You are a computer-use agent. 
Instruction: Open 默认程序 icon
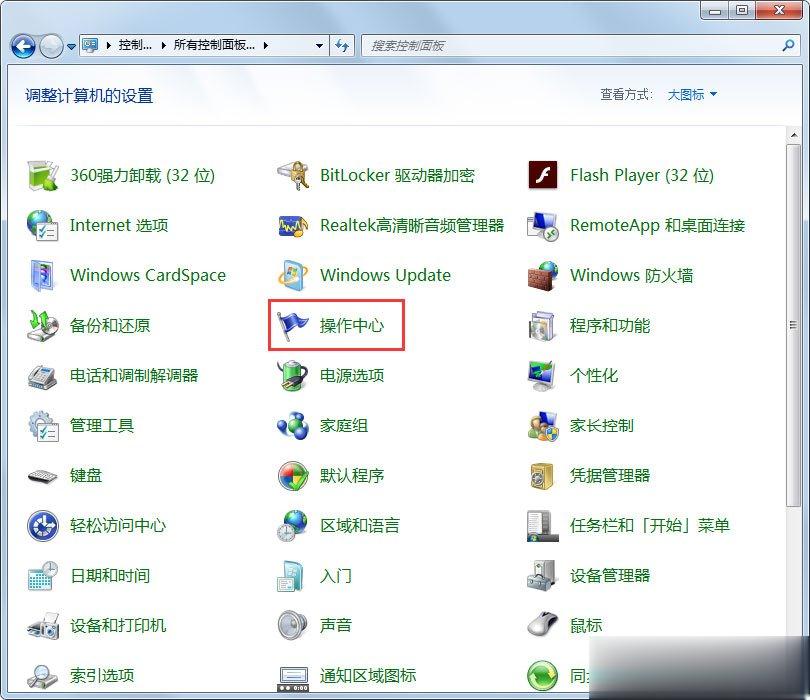coord(293,475)
